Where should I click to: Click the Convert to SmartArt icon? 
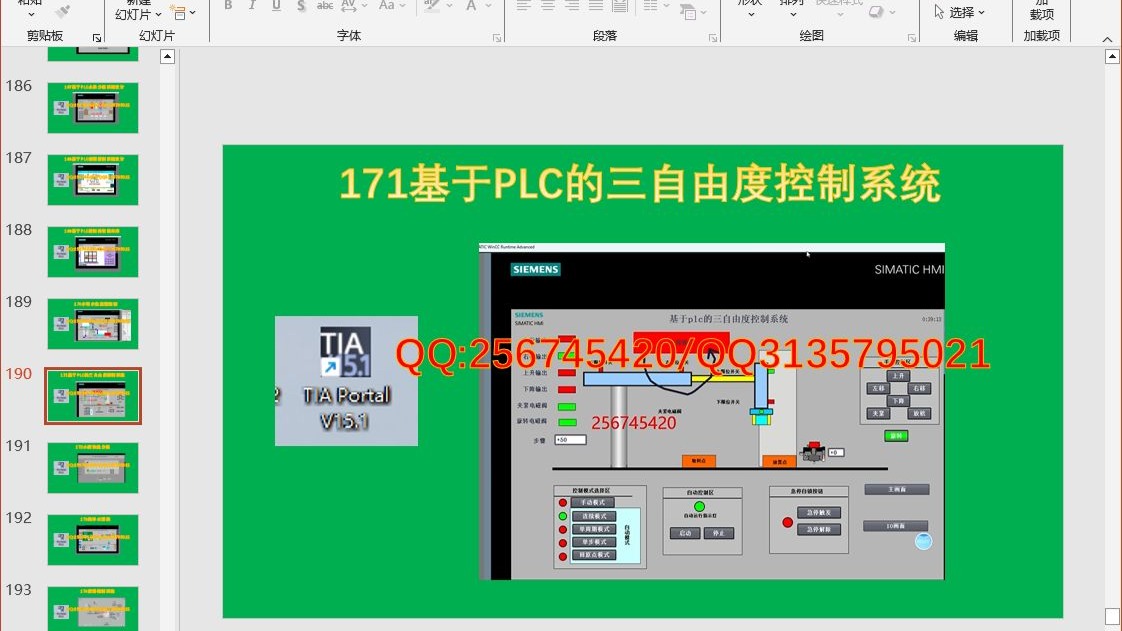688,11
